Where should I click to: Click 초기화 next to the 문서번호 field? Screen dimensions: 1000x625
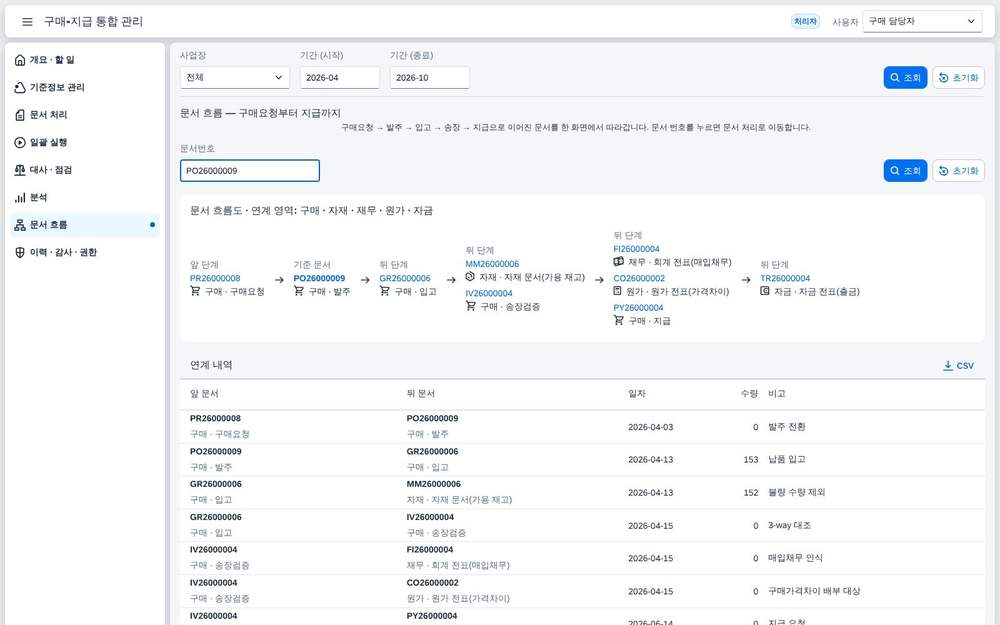[959, 171]
